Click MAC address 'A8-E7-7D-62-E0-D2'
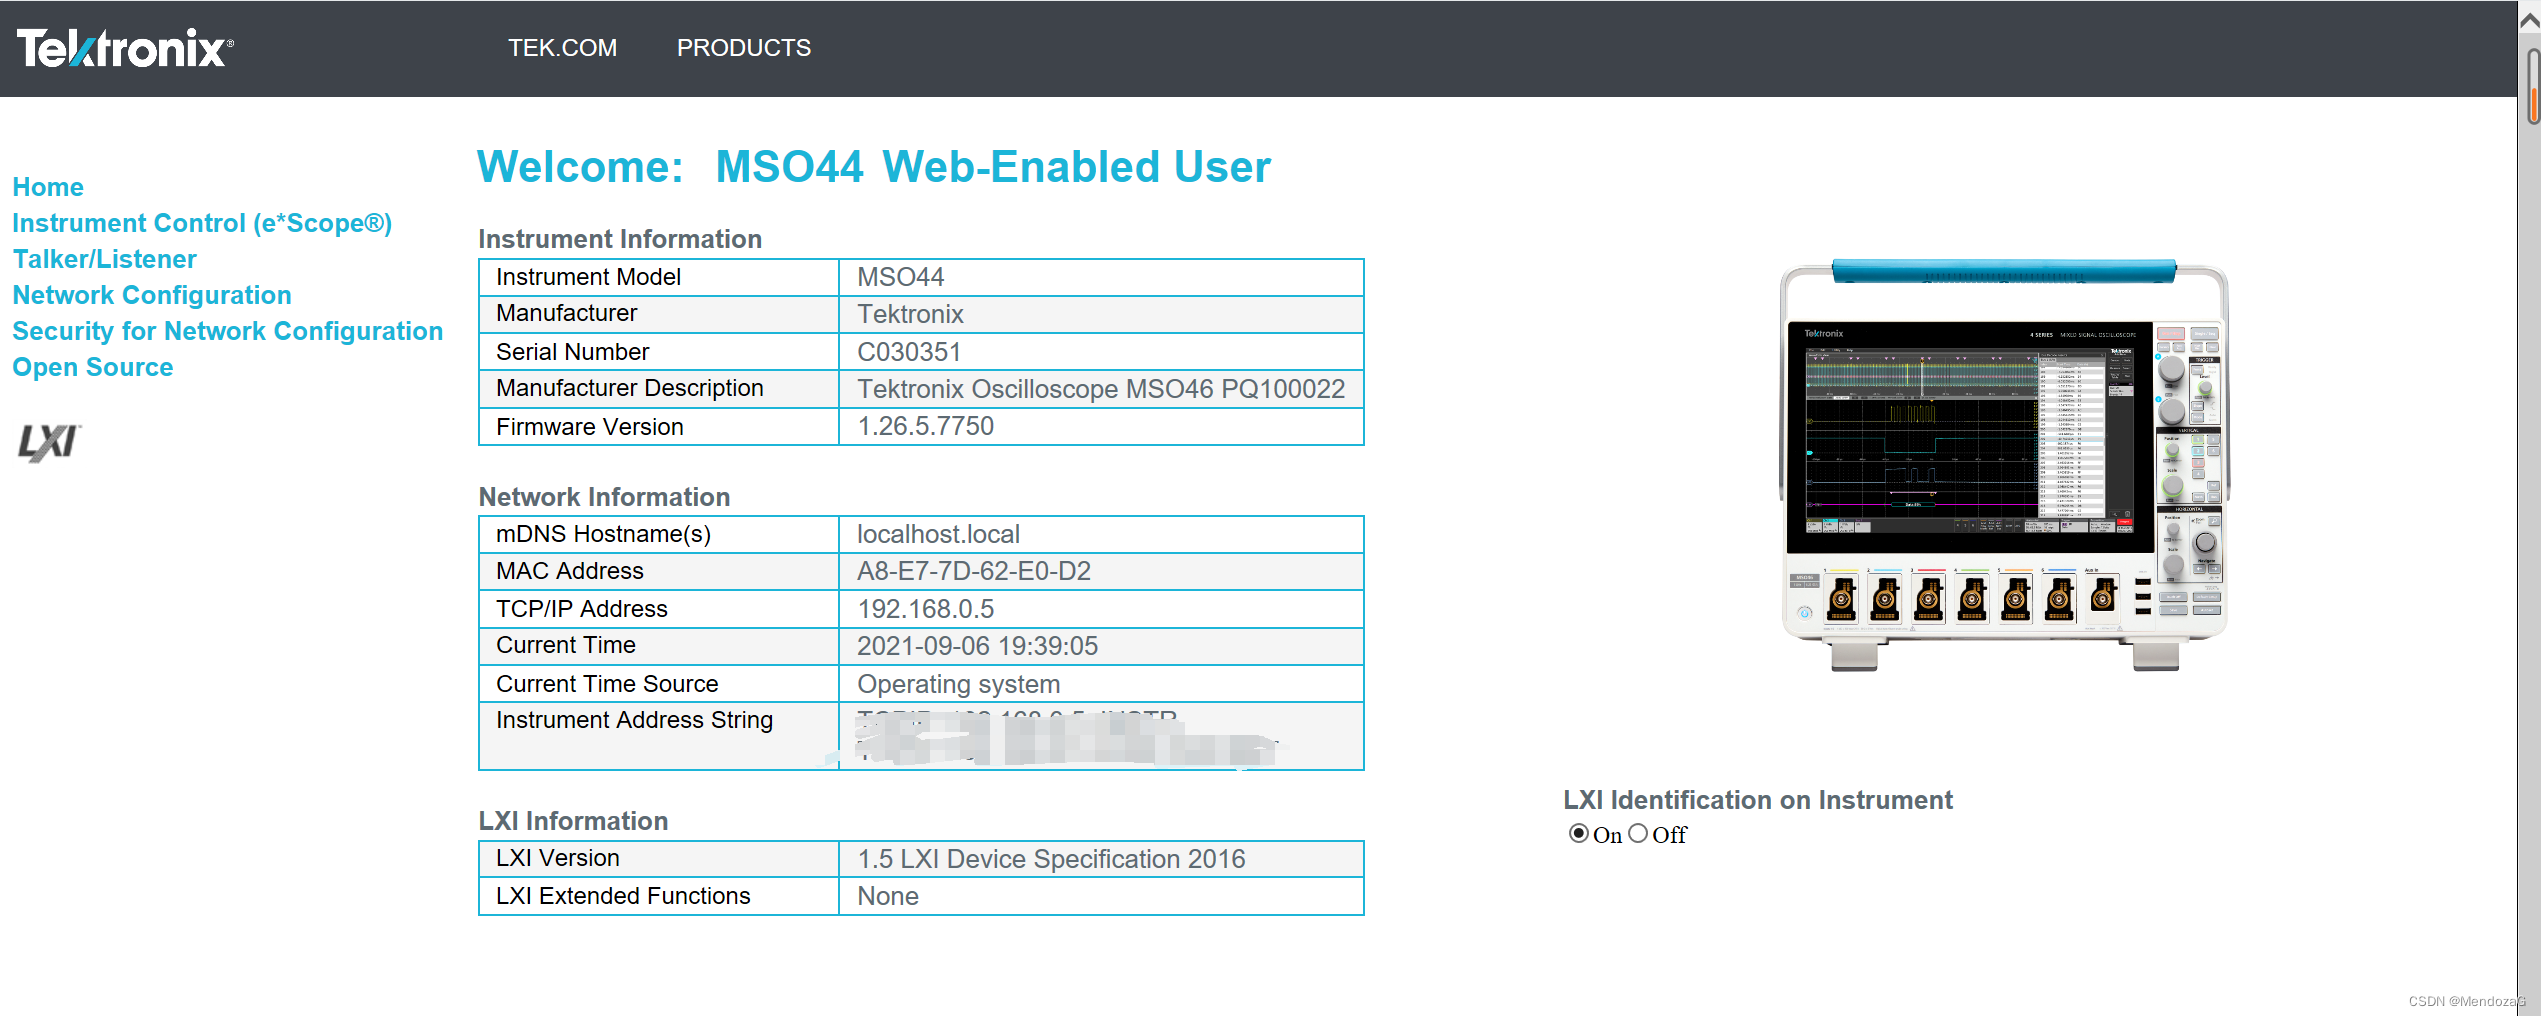The width and height of the screenshot is (2541, 1016). [x=974, y=571]
